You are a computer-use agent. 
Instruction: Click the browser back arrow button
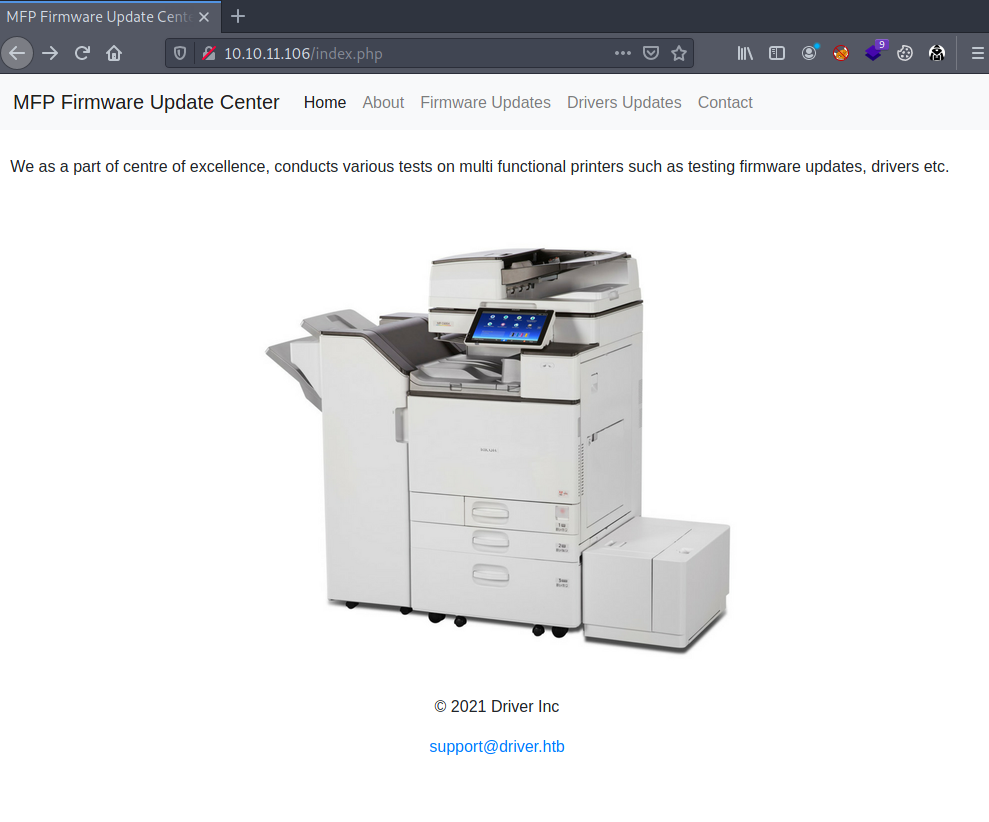pos(17,53)
